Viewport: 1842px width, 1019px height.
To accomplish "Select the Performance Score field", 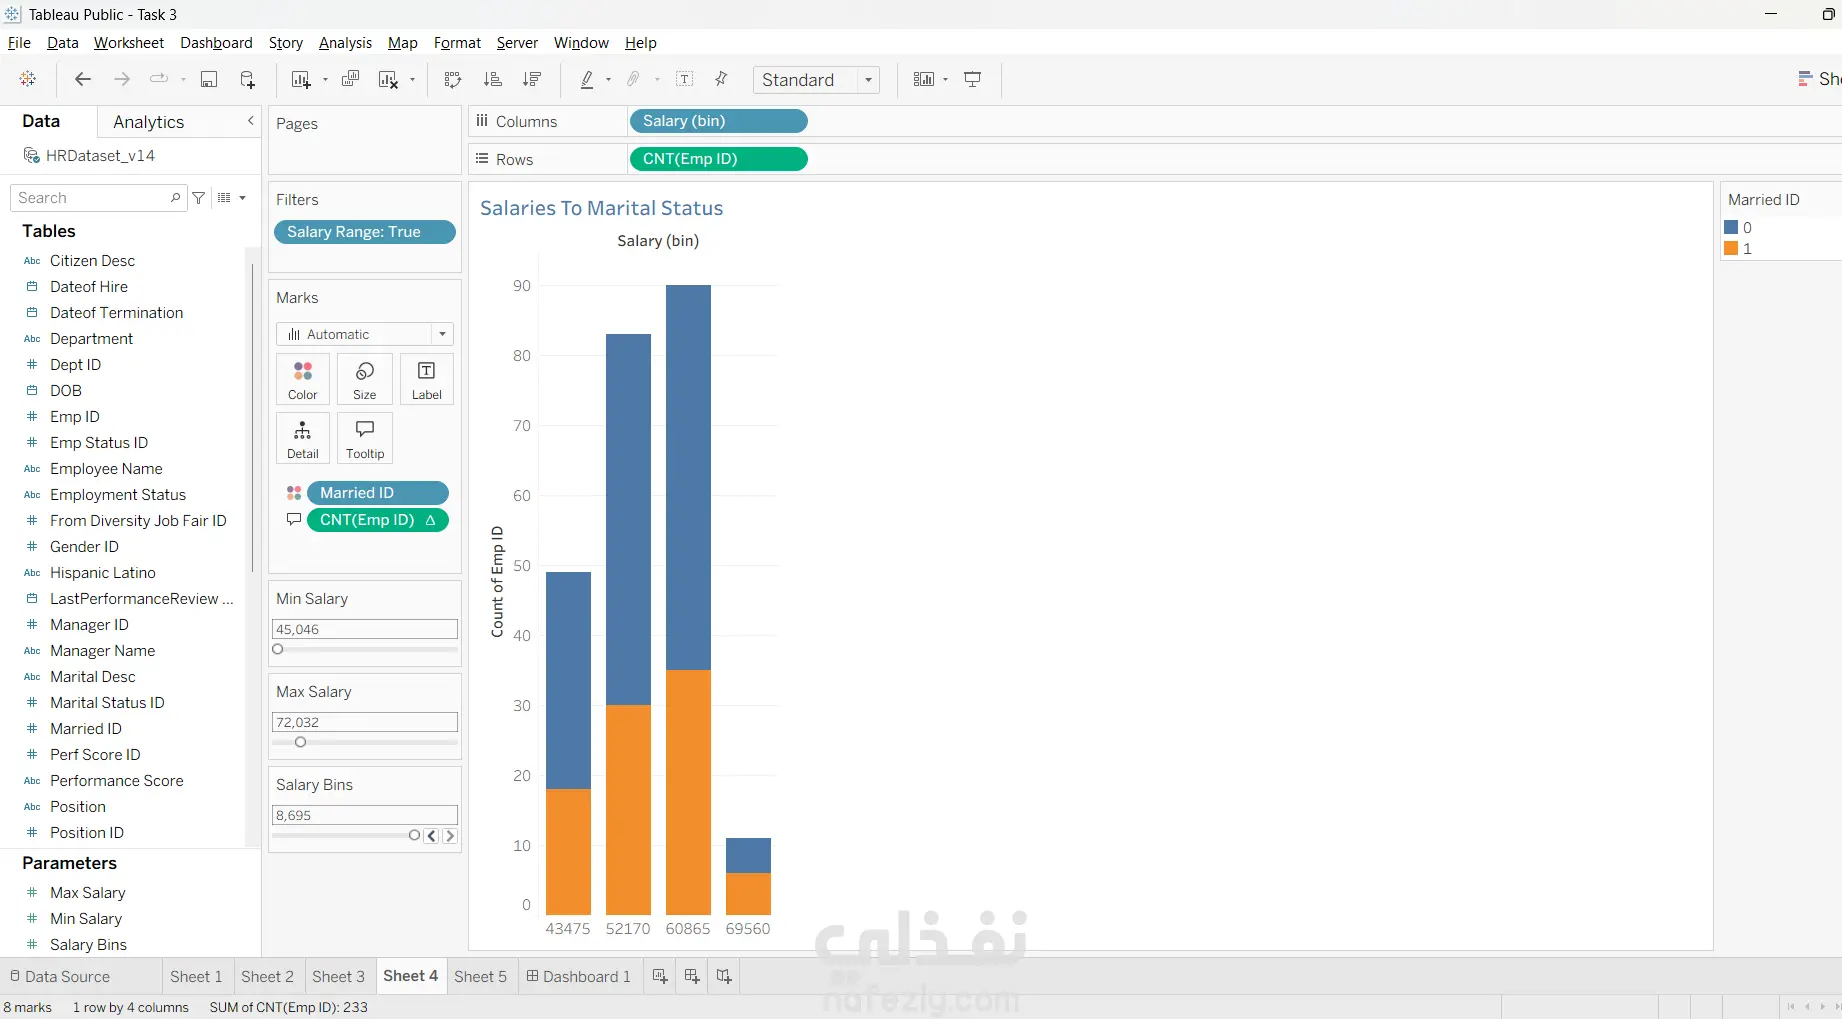I will (x=116, y=781).
